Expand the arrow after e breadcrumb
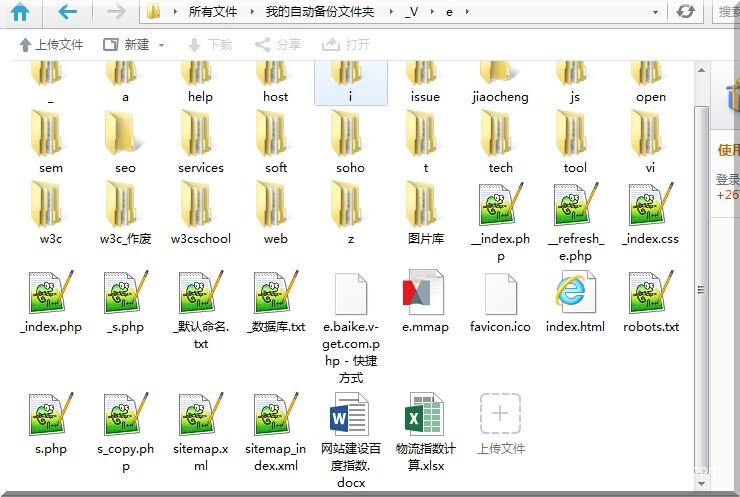This screenshot has height=497, width=740. click(467, 12)
